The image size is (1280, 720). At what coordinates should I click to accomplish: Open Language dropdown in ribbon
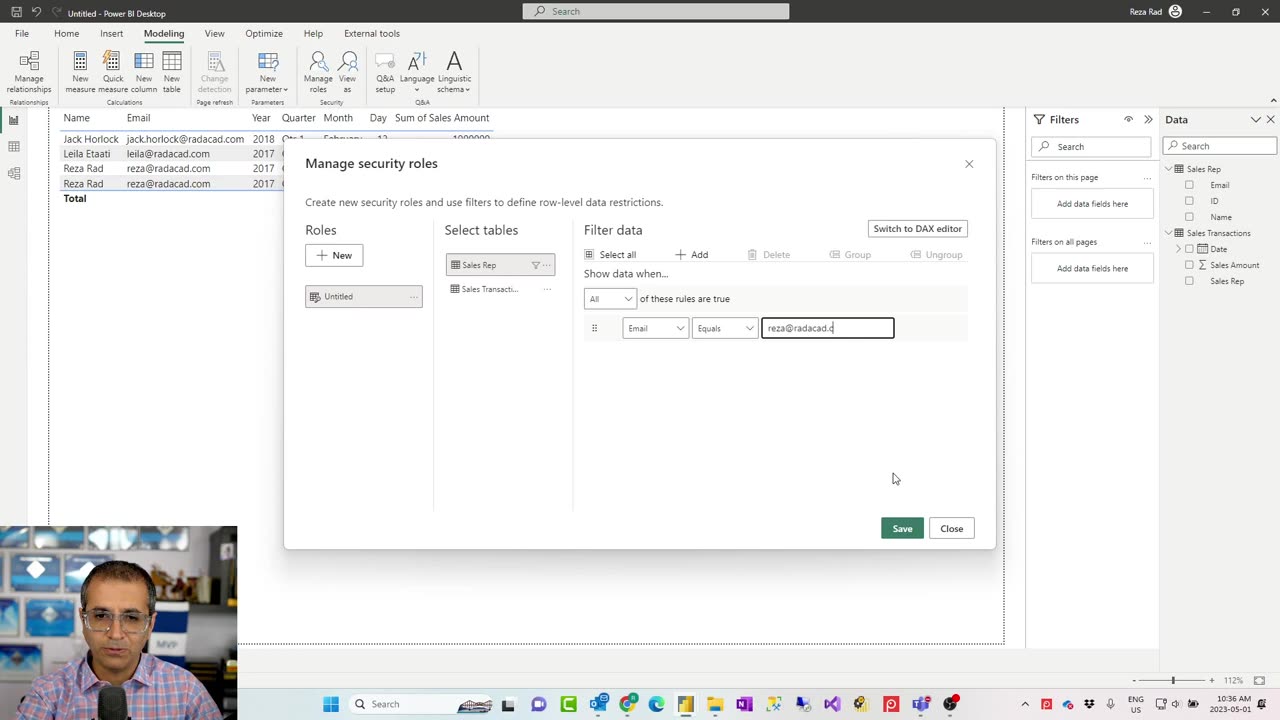pos(417,72)
